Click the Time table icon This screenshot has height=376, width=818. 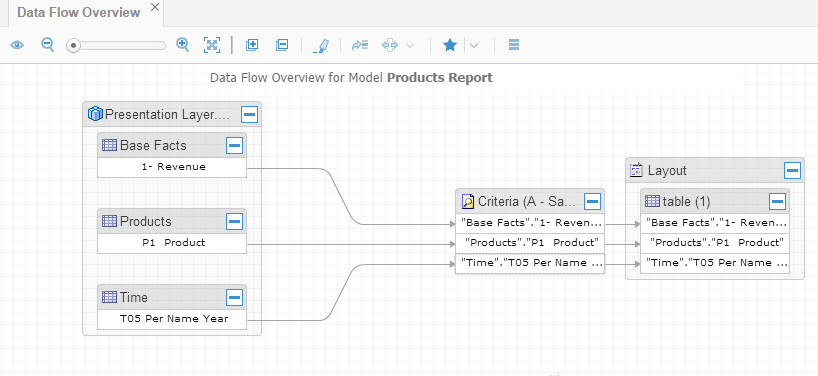pyautogui.click(x=110, y=297)
